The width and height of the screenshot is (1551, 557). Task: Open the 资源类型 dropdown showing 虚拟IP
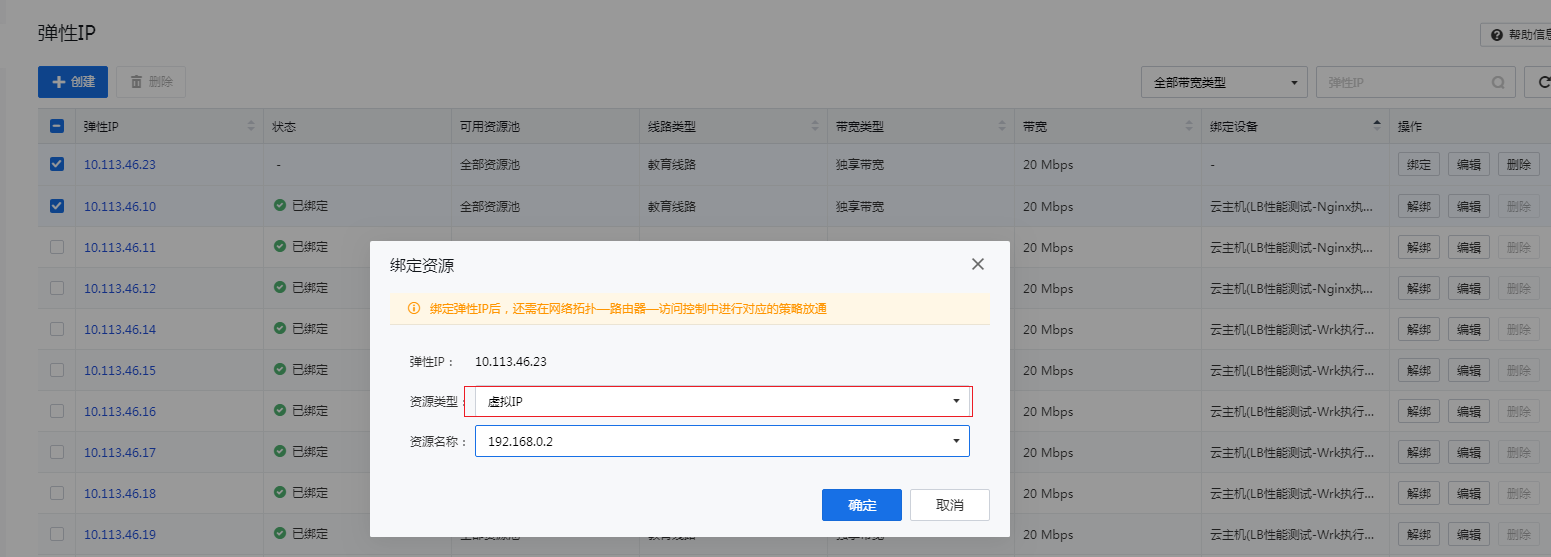coord(722,401)
